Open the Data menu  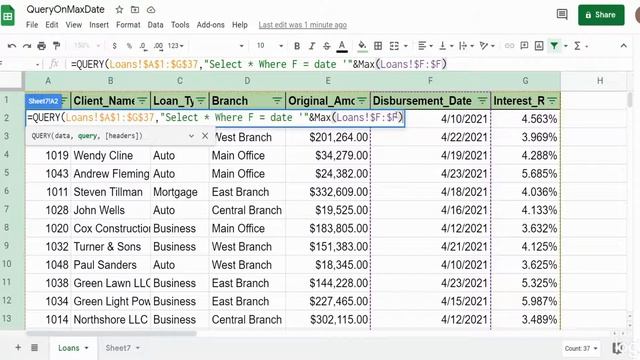point(156,25)
